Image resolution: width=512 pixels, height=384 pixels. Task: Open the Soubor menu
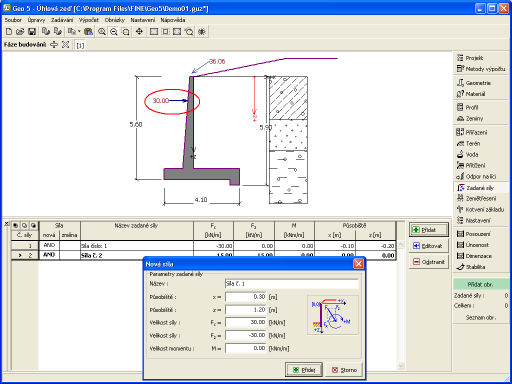point(13,20)
